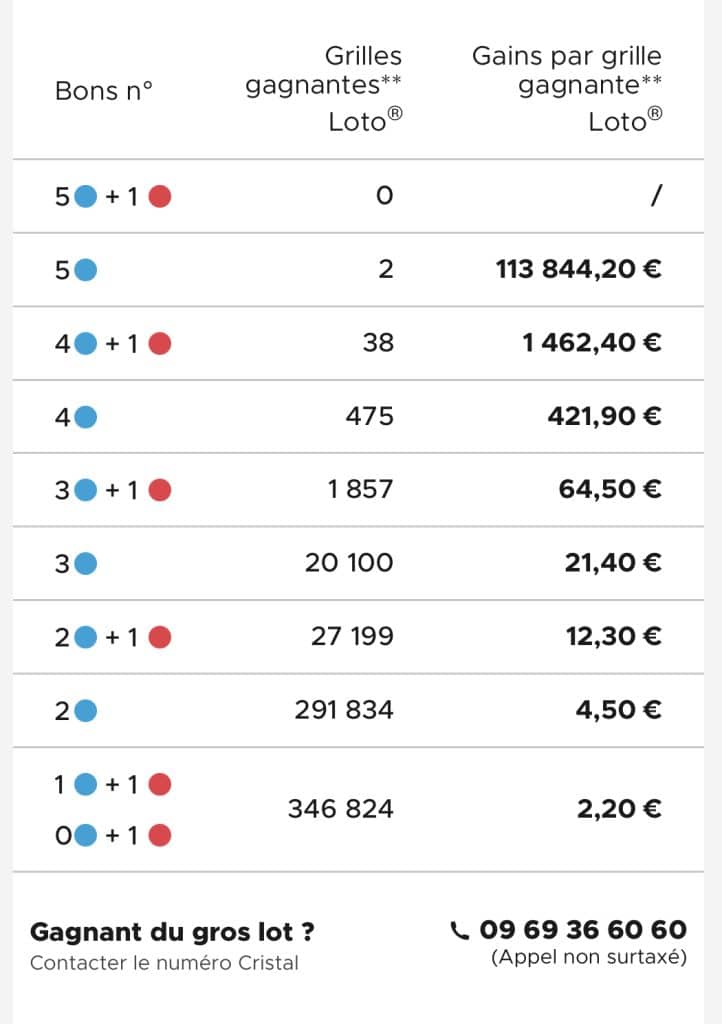This screenshot has height=1024, width=722.
Task: Click 'Contacter le numéro Cristal' text
Action: 165,963
